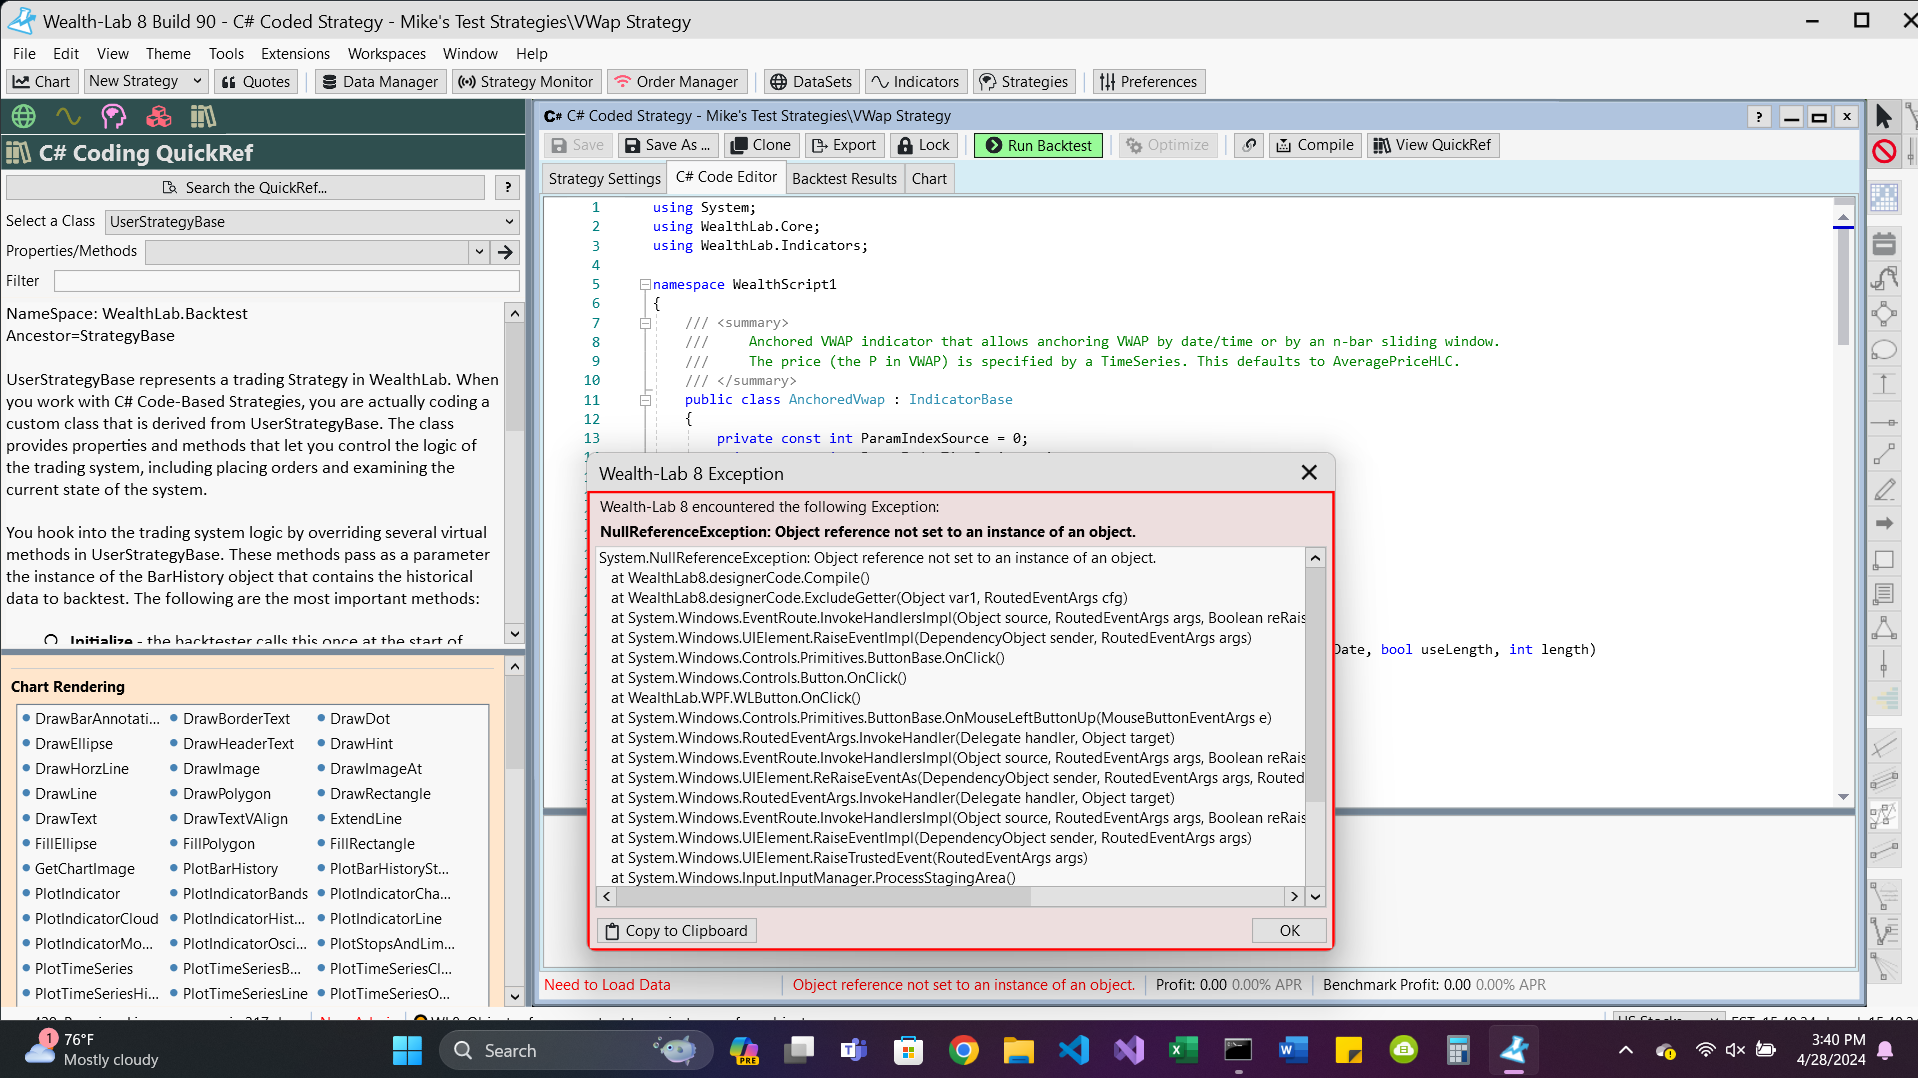Open the Indicators wave icon in the sidebar
The width and height of the screenshot is (1918, 1078).
coord(68,116)
